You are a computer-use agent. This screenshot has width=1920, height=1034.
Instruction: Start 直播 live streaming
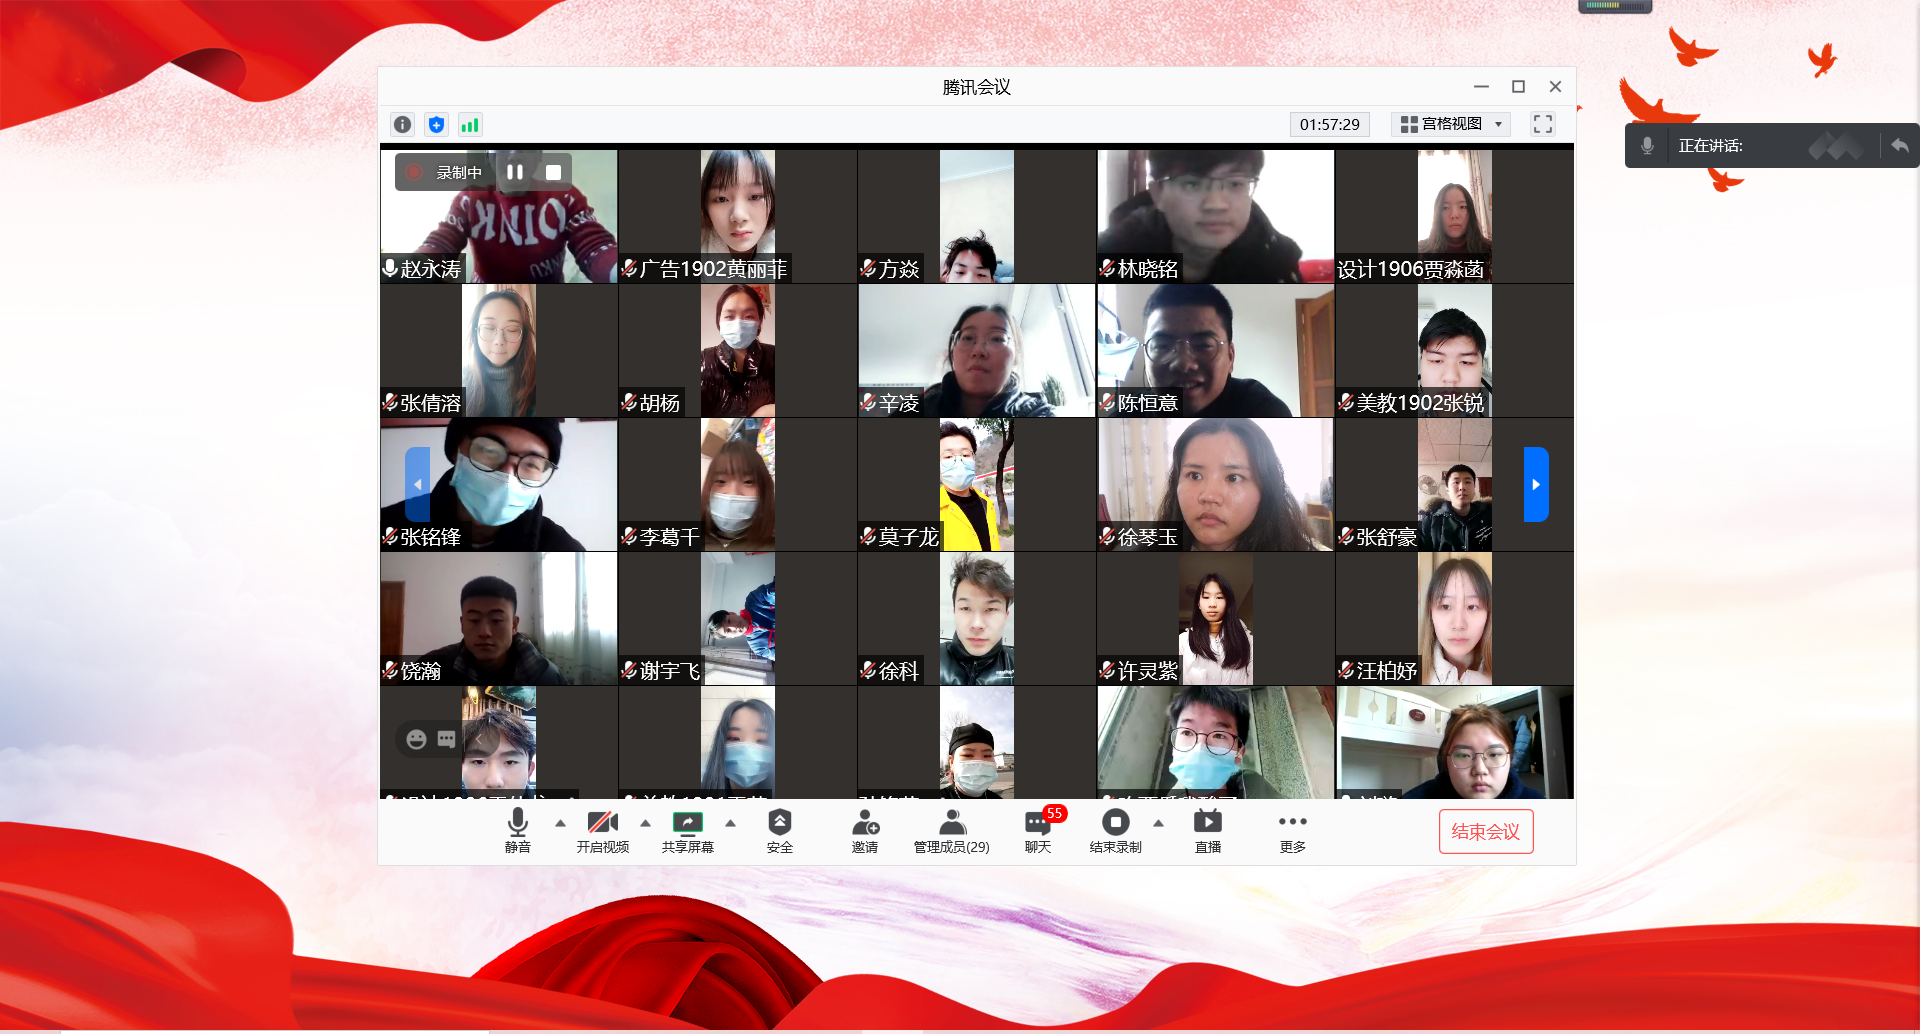point(1208,831)
